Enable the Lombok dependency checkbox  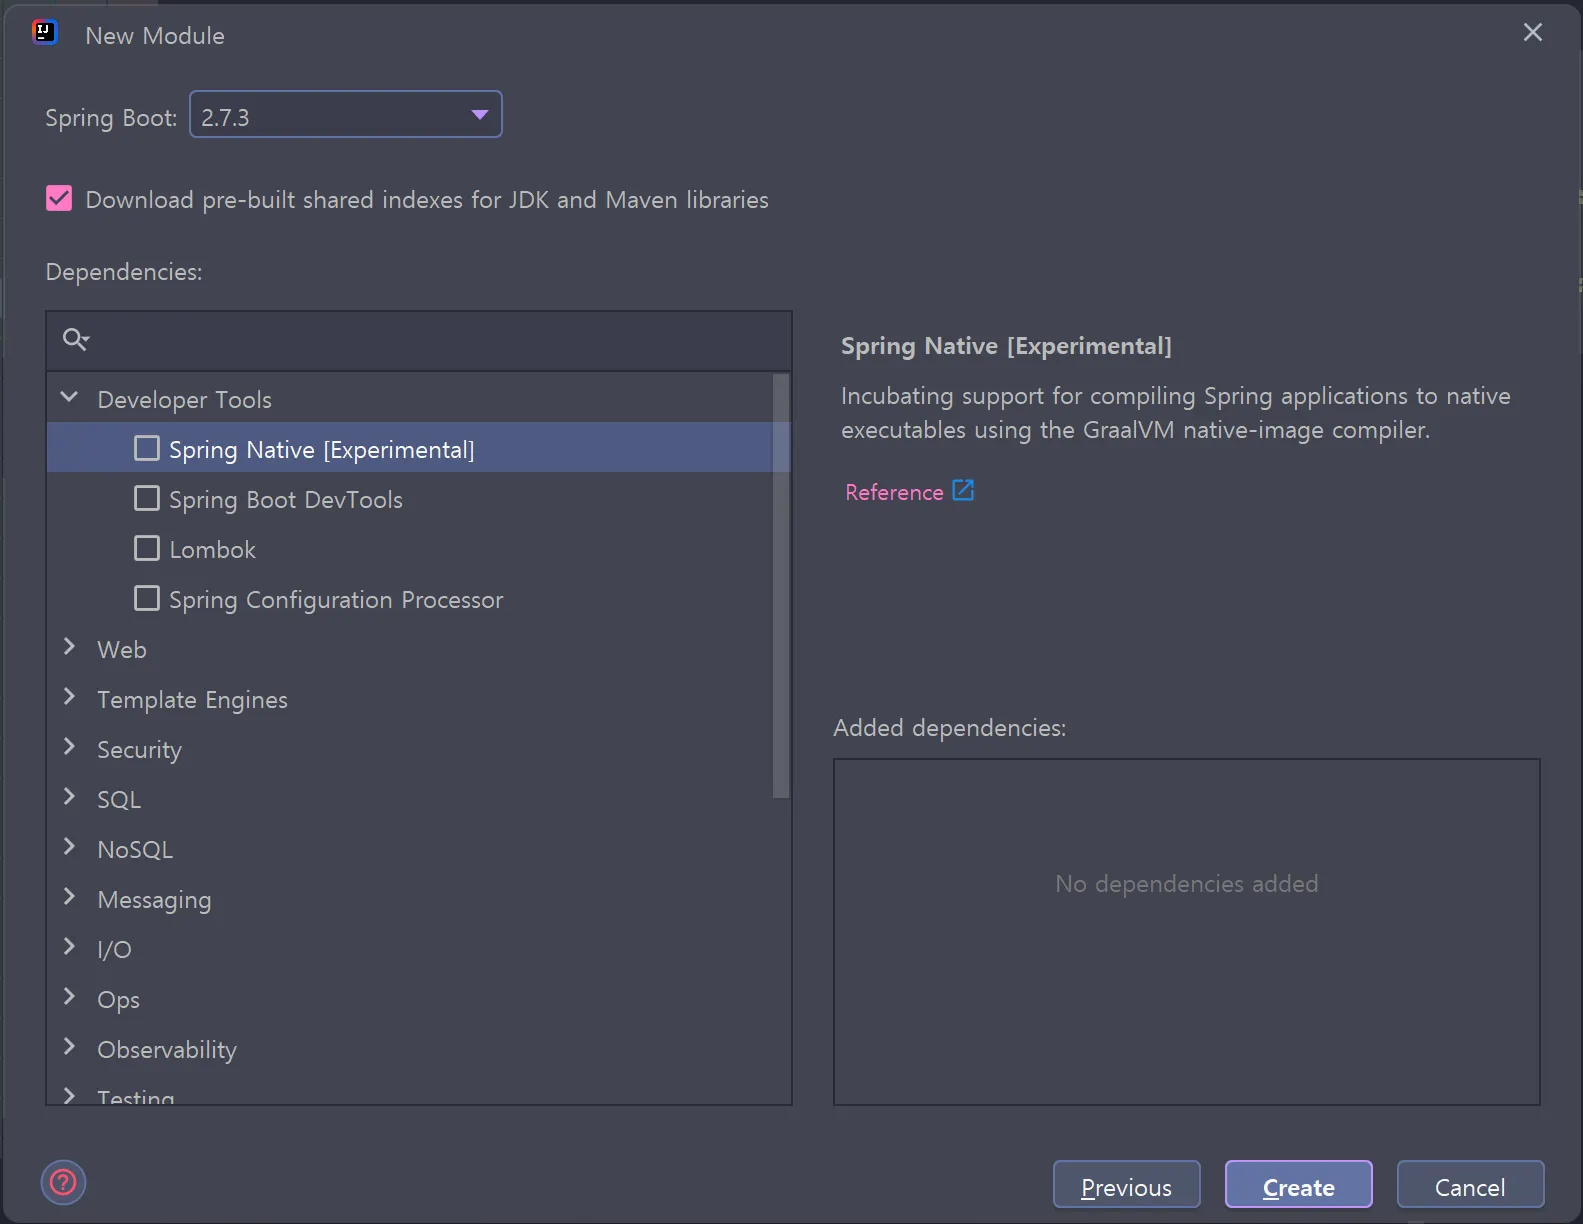click(147, 549)
